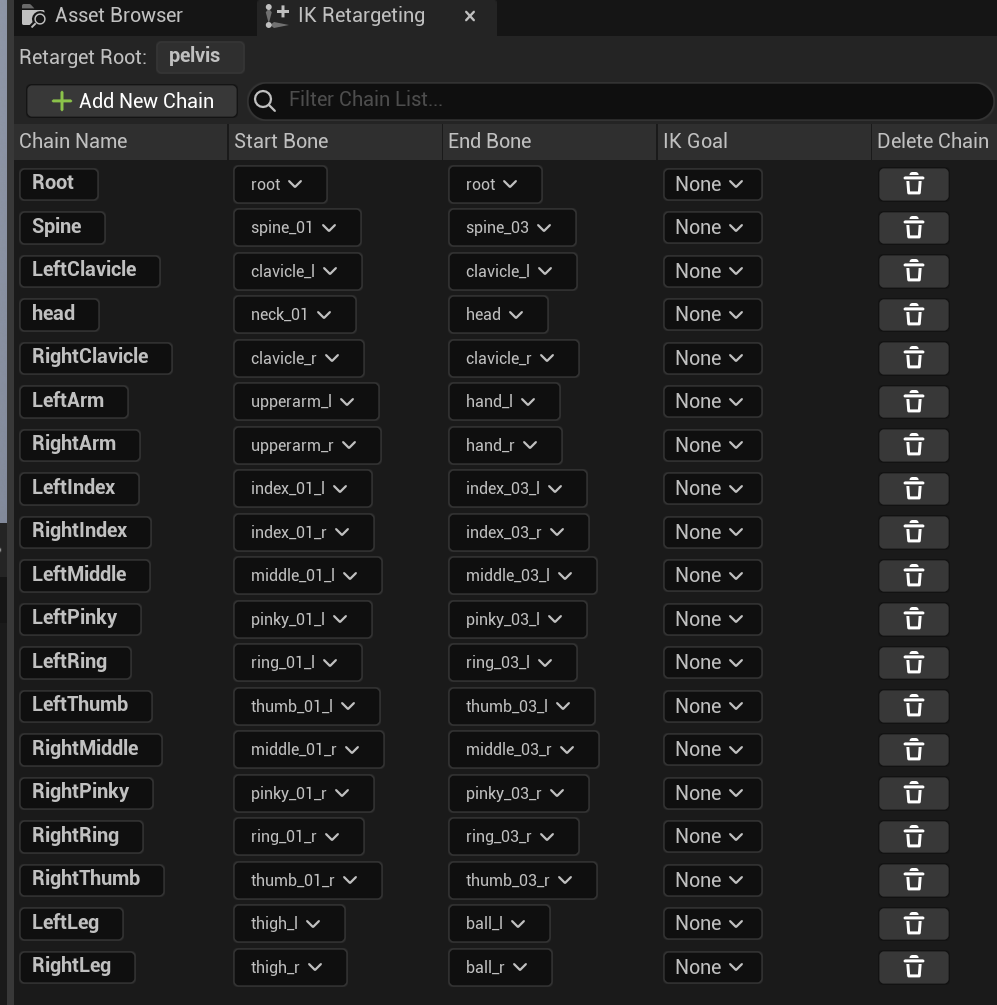The height and width of the screenshot is (1005, 997).
Task: Delete the LeftThumb chain
Action: click(913, 706)
